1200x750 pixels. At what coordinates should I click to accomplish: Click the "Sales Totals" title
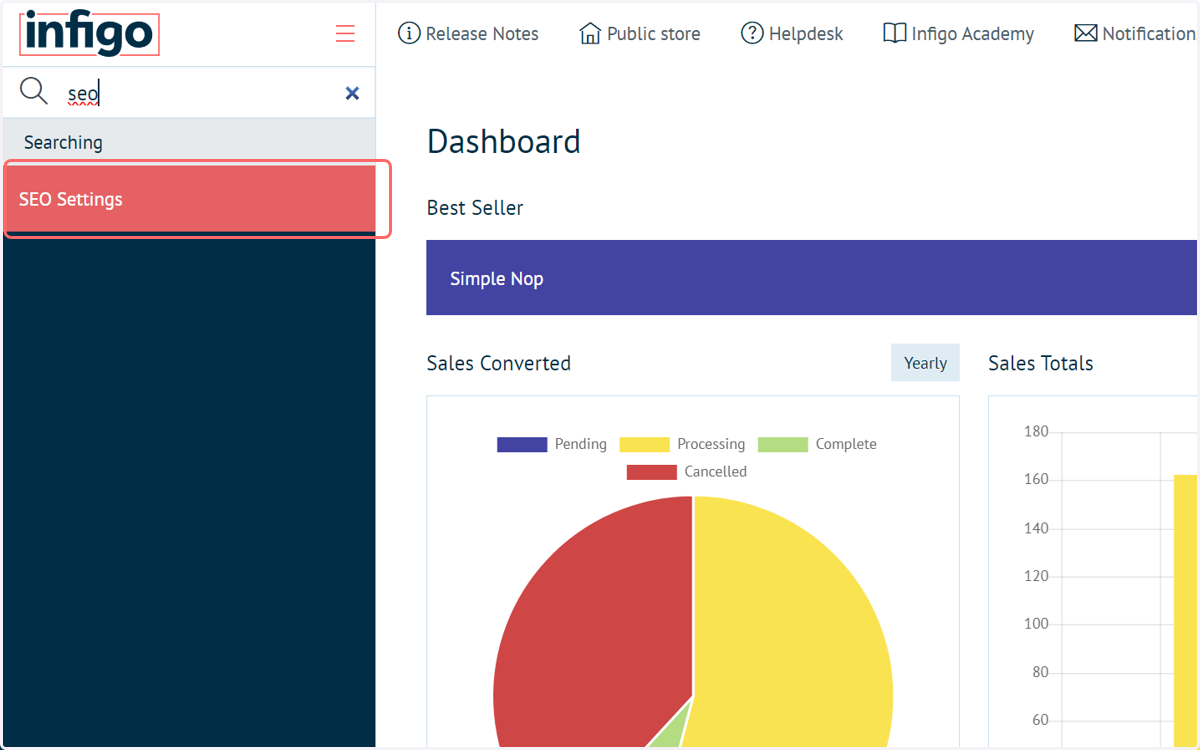[x=1041, y=363]
